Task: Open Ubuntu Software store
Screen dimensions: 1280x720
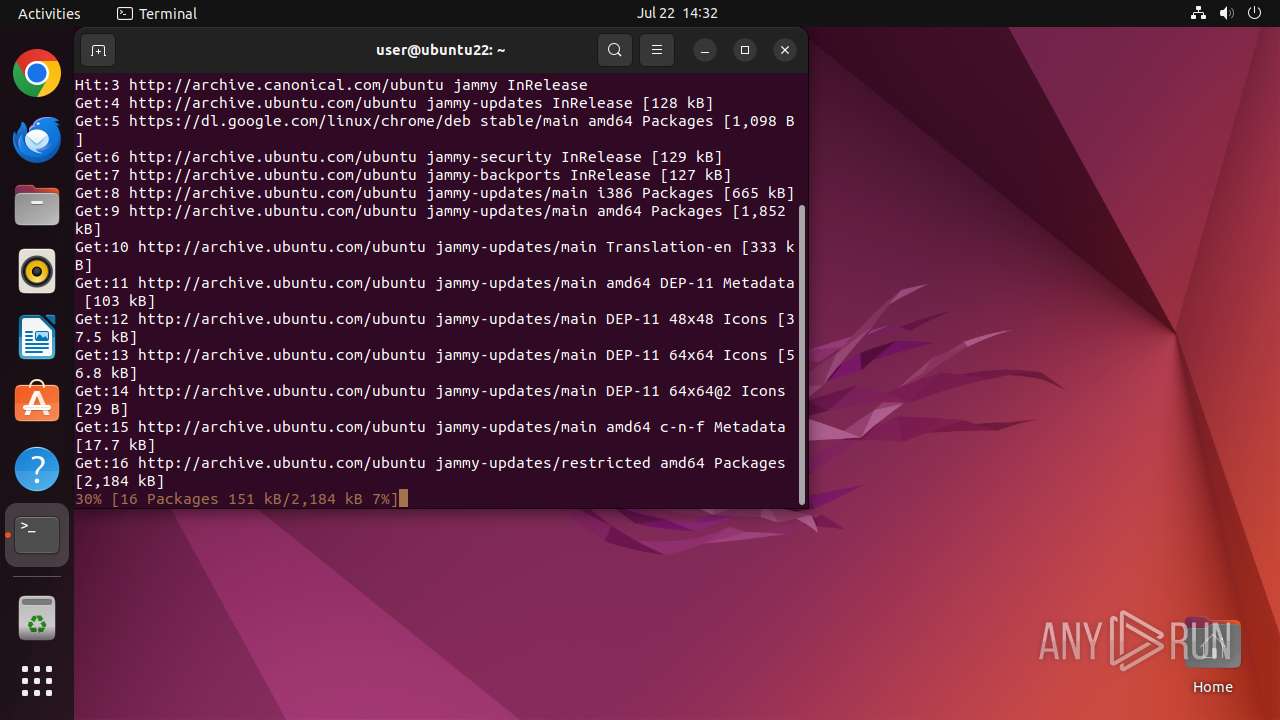Action: coord(37,403)
